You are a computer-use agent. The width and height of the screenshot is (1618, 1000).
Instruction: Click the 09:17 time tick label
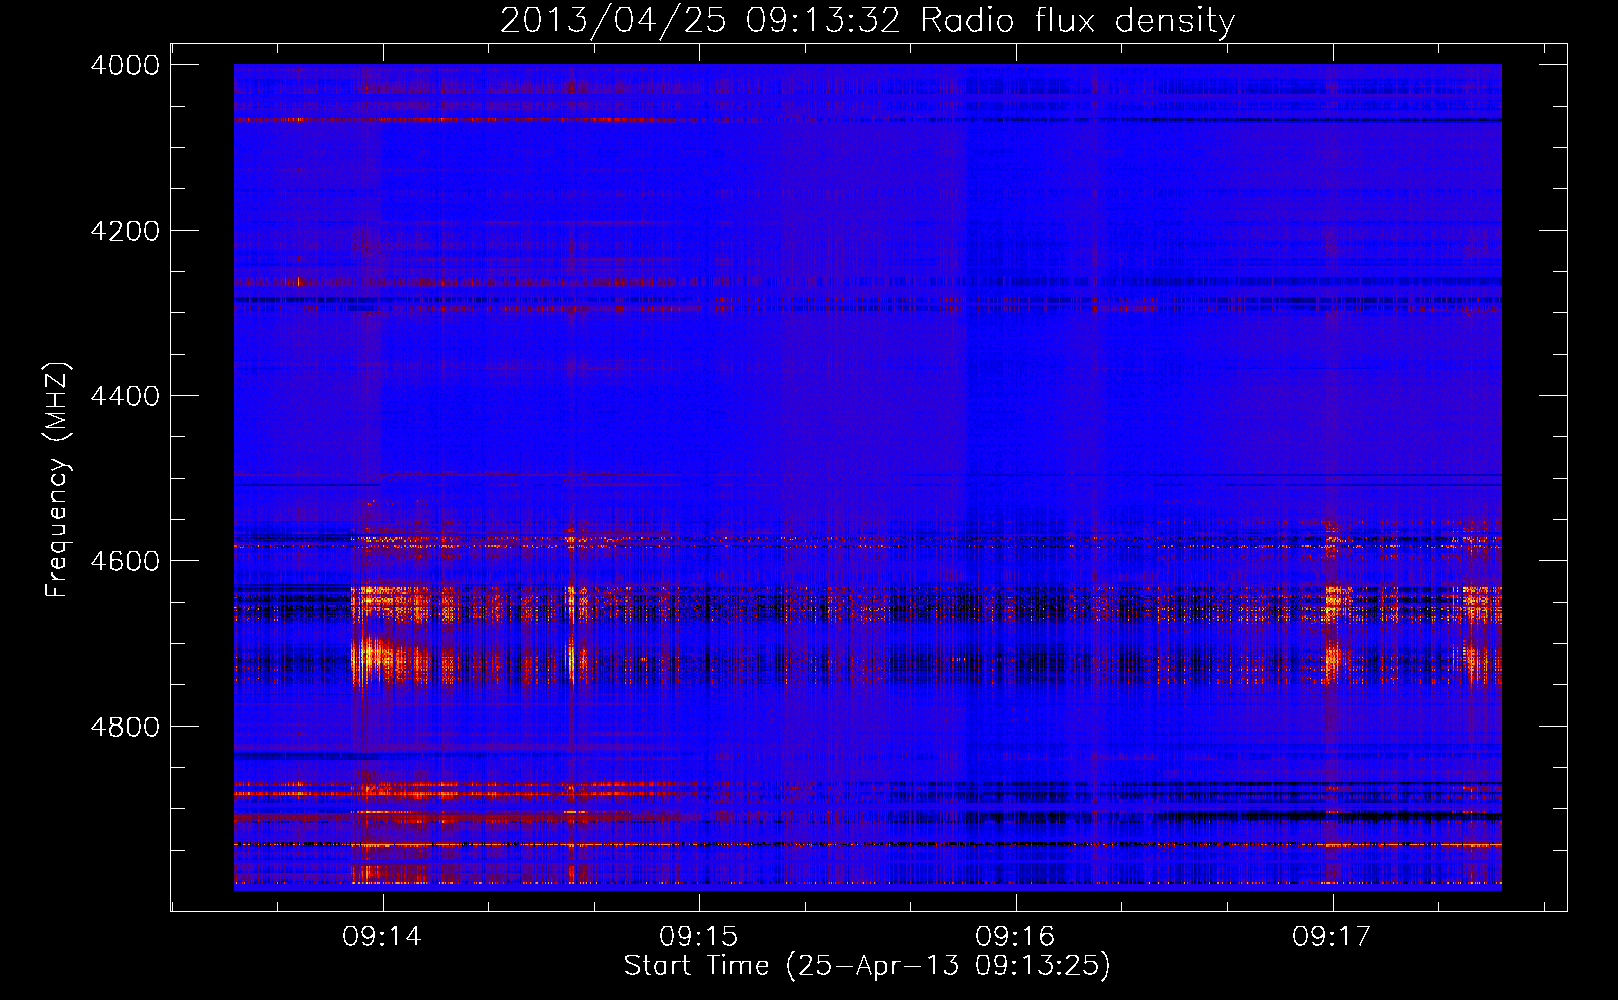pos(1332,937)
